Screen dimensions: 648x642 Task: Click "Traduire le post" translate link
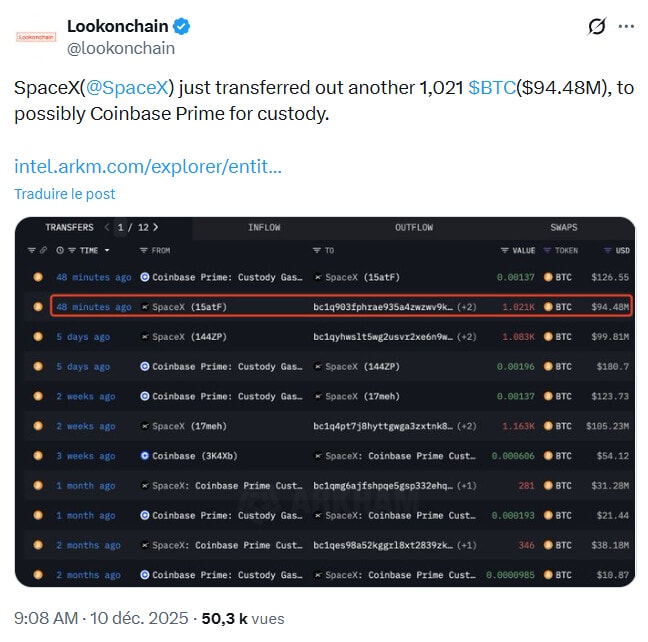pyautogui.click(x=64, y=194)
